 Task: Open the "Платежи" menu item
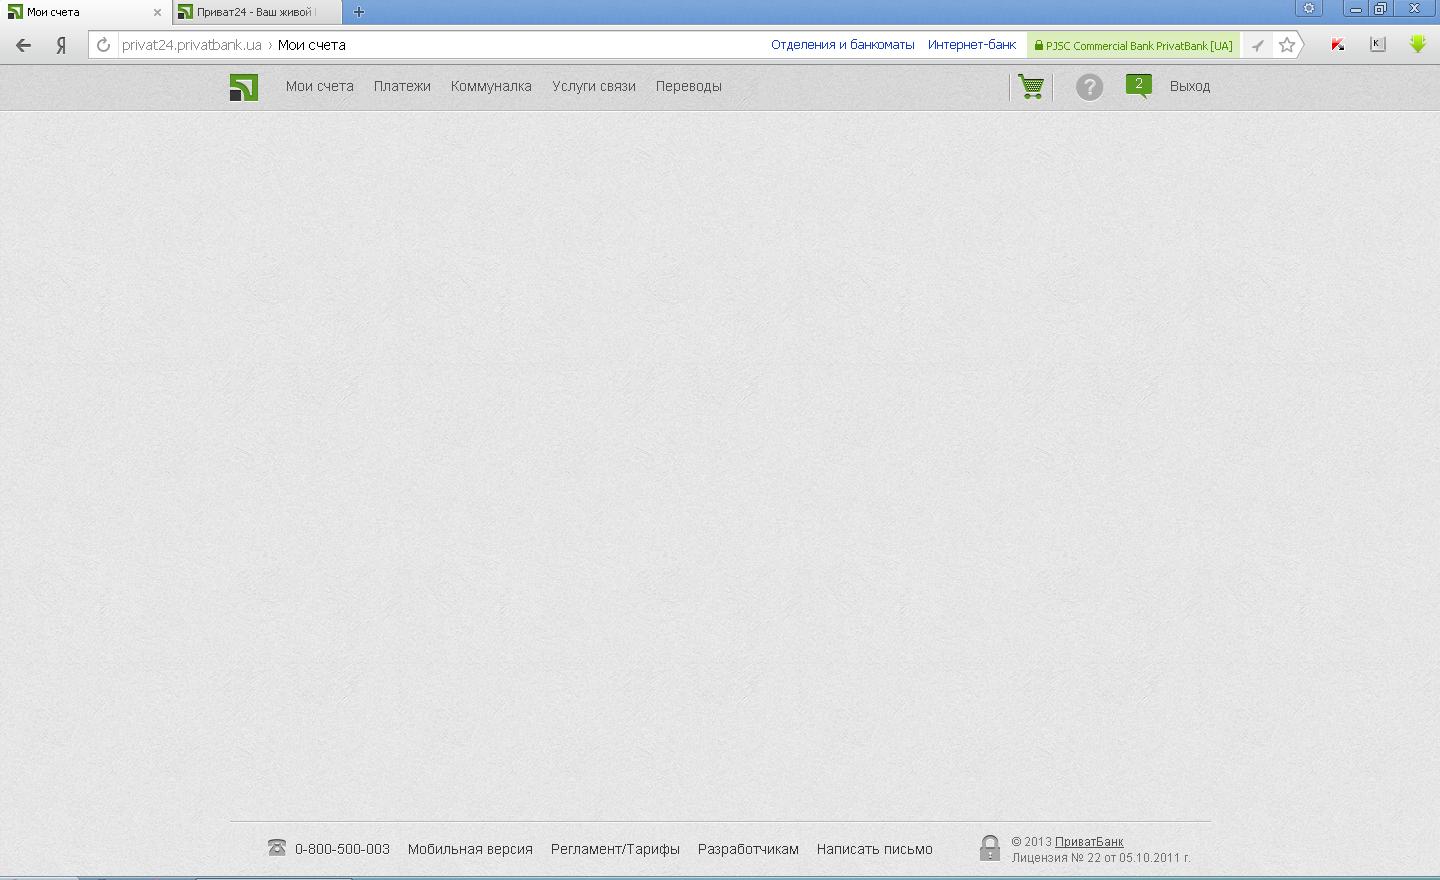(402, 86)
